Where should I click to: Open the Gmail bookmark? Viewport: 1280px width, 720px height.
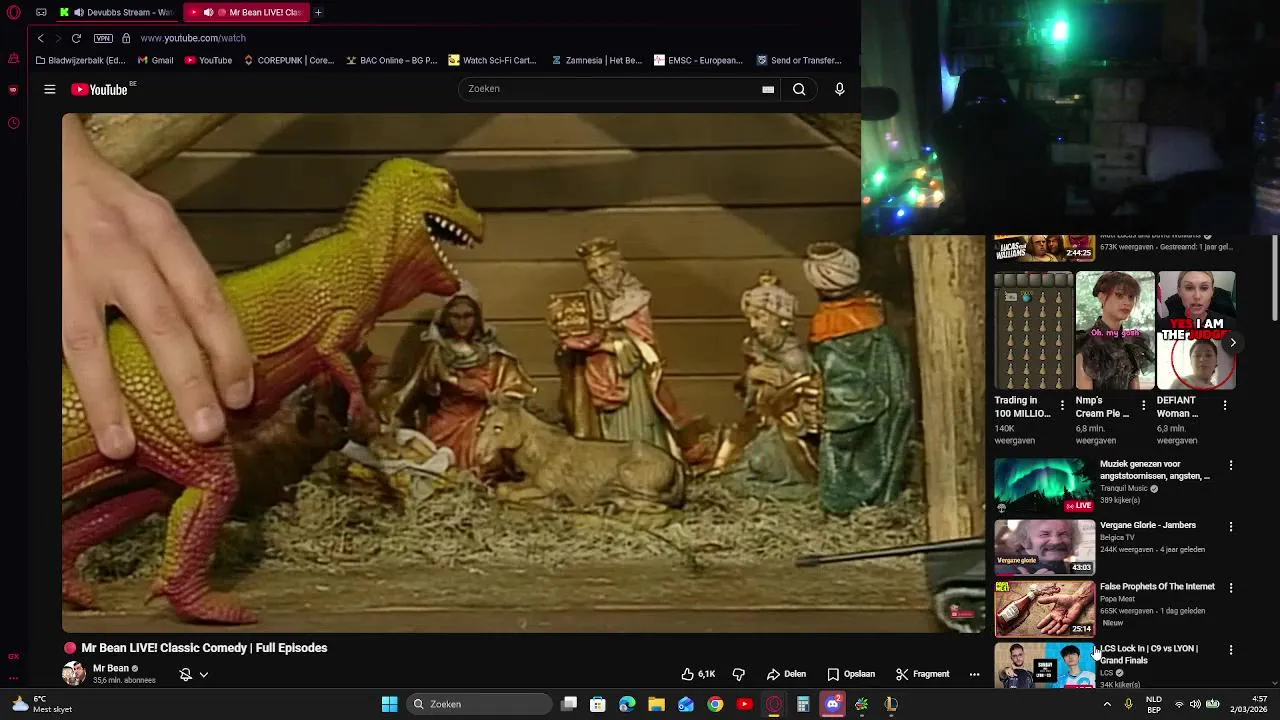point(155,60)
